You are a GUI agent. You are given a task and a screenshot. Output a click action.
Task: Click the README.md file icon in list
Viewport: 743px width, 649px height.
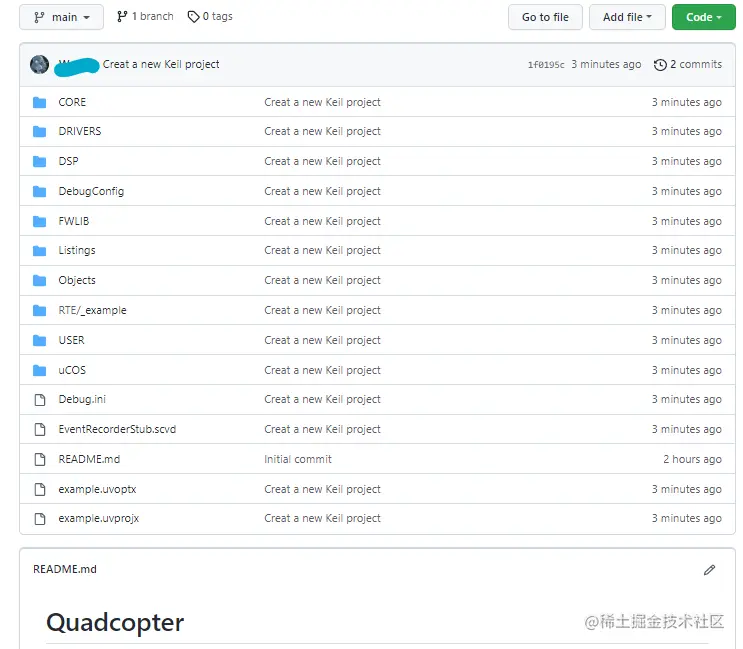40,460
